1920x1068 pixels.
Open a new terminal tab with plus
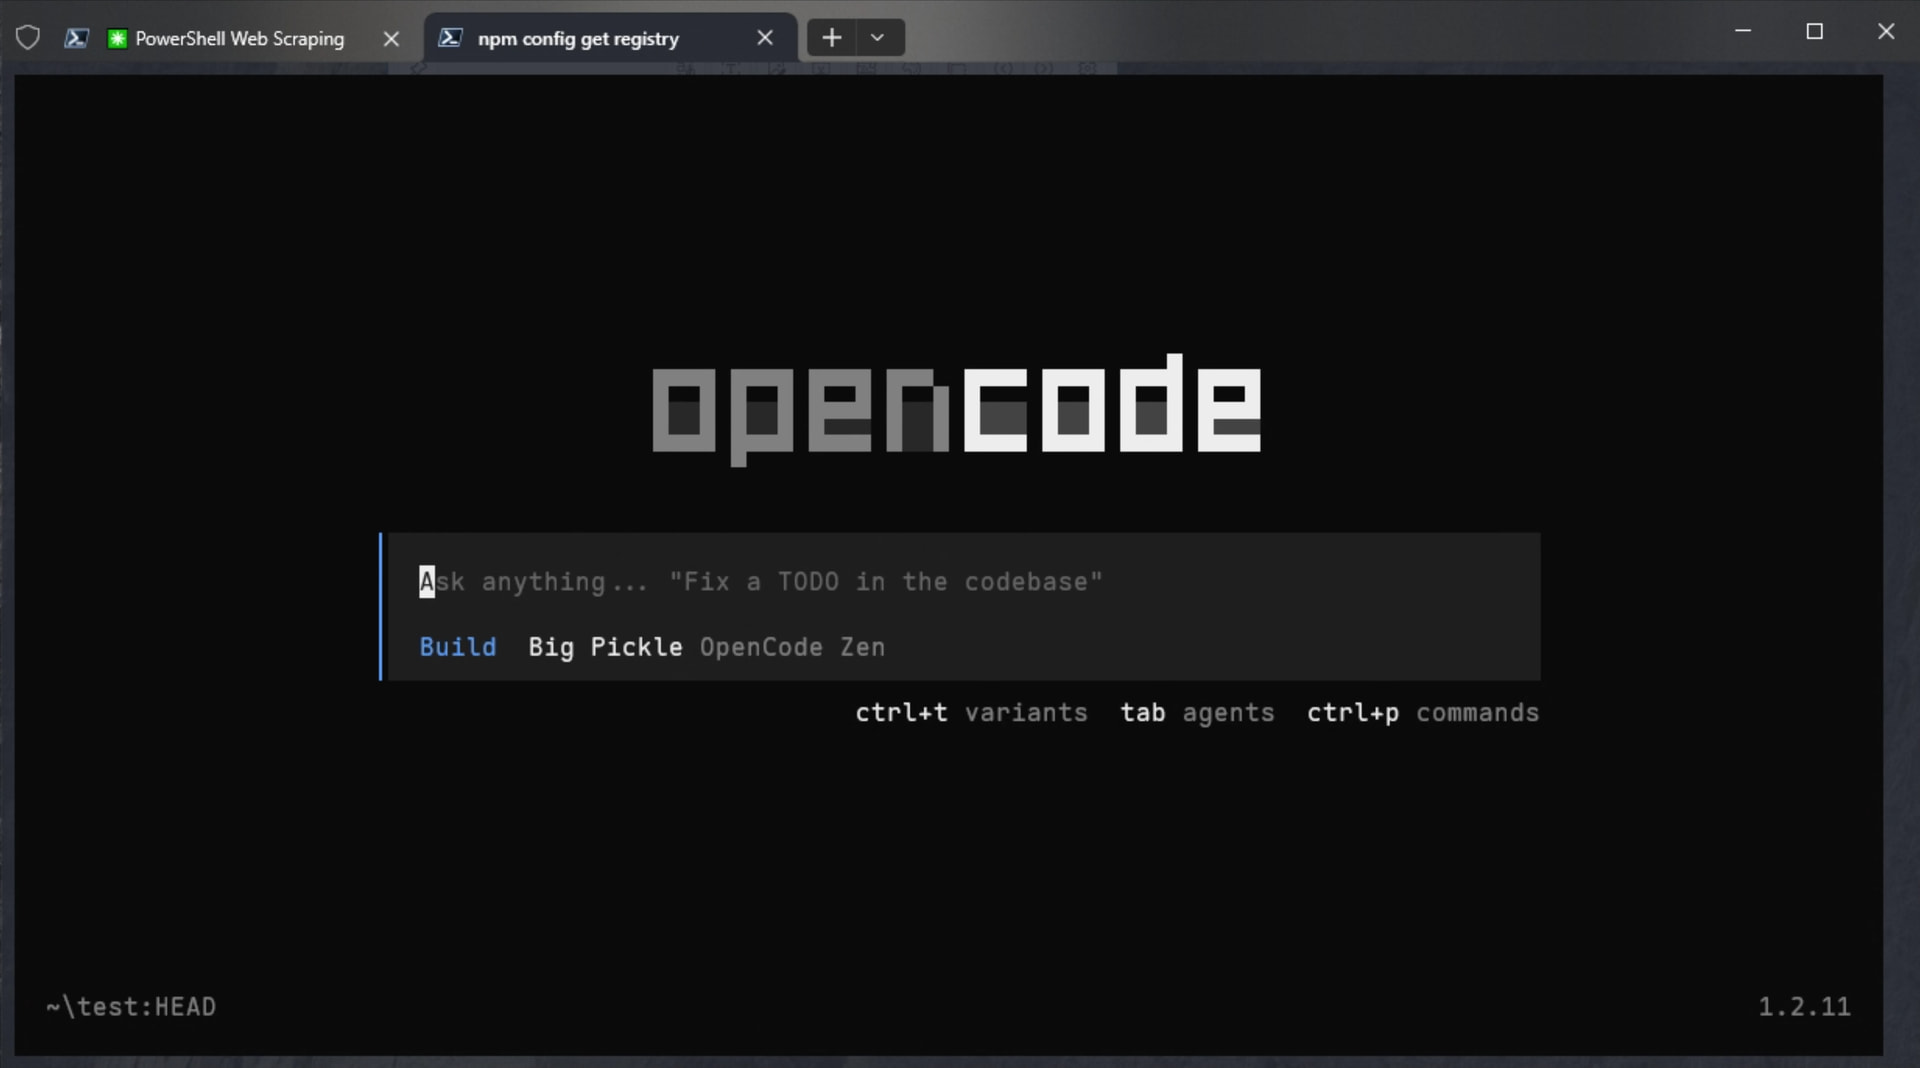(831, 38)
